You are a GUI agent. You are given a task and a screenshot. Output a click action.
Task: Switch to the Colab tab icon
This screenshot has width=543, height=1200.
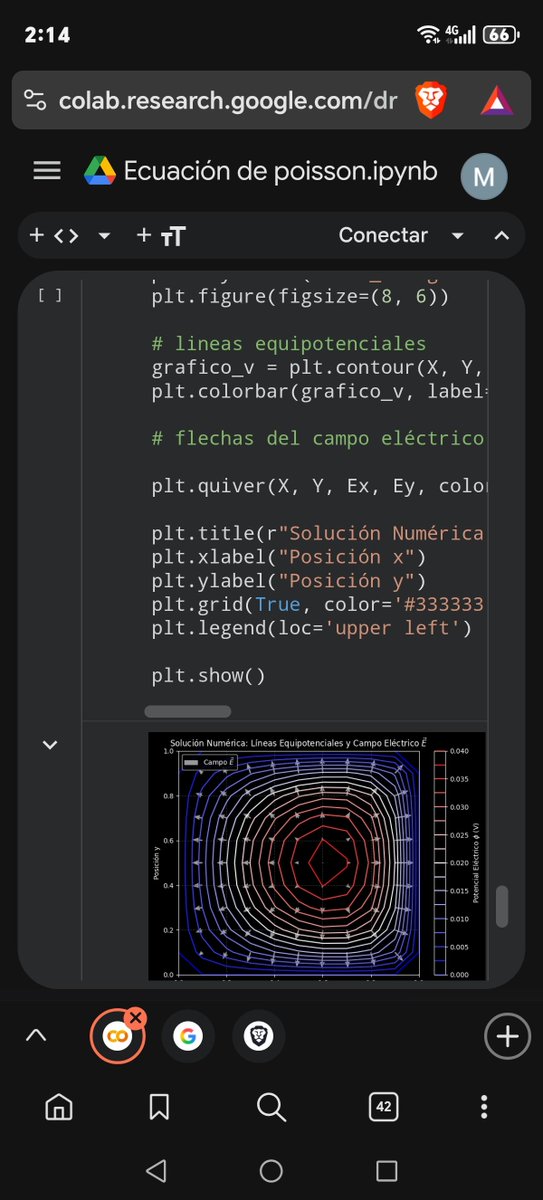coord(117,1037)
